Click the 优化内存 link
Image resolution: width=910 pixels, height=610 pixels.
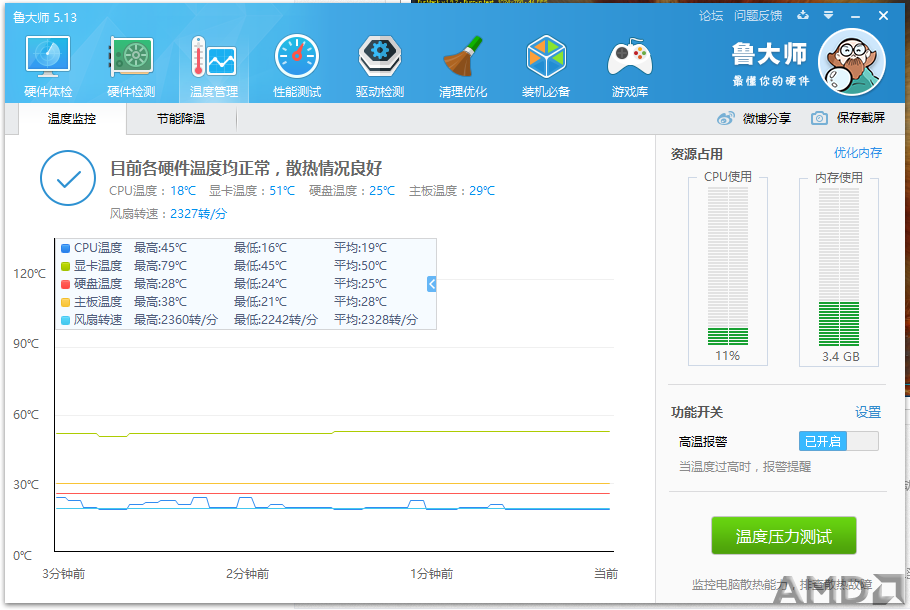coord(858,153)
